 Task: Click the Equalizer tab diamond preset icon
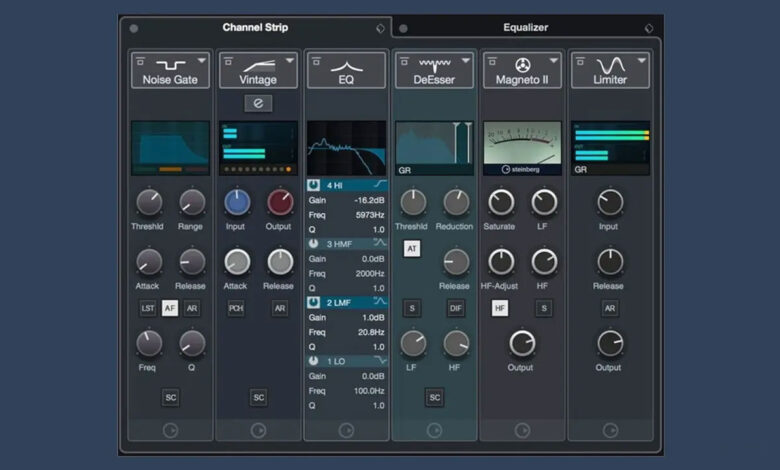(649, 28)
